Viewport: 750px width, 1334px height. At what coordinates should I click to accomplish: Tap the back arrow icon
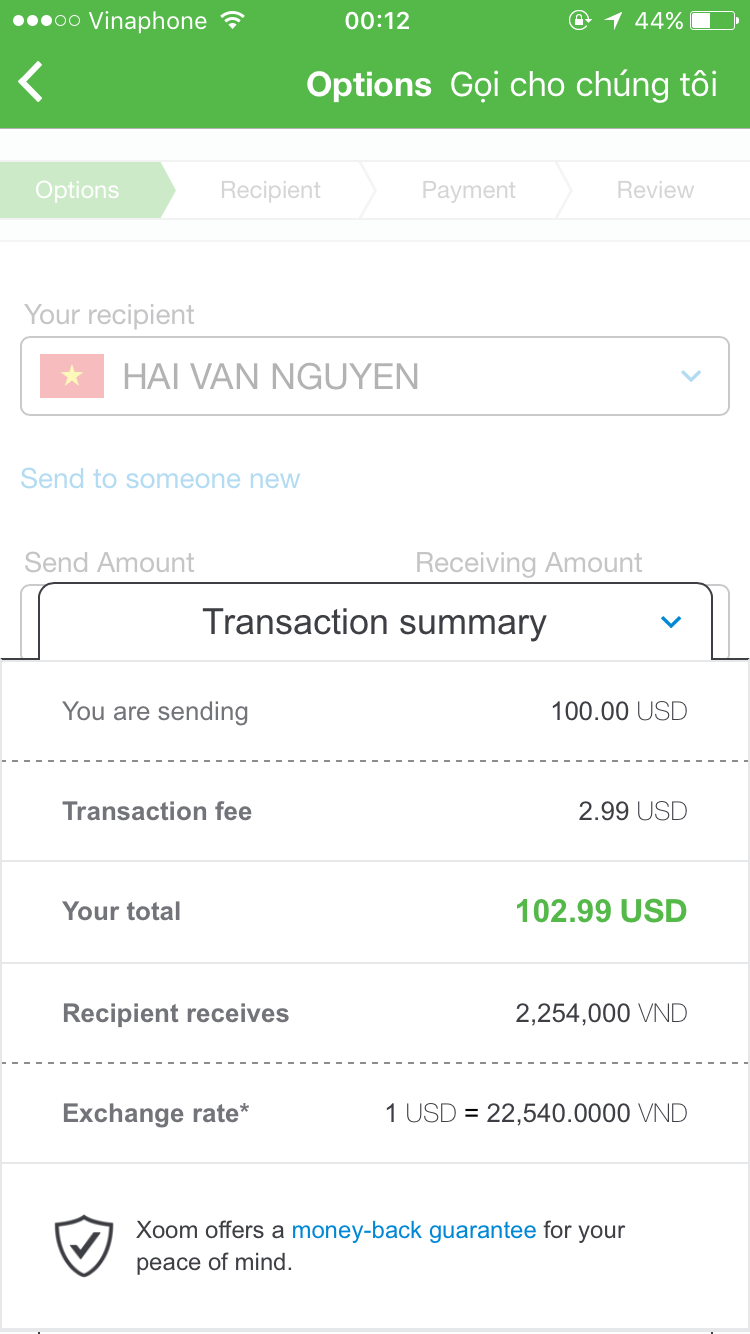[32, 83]
